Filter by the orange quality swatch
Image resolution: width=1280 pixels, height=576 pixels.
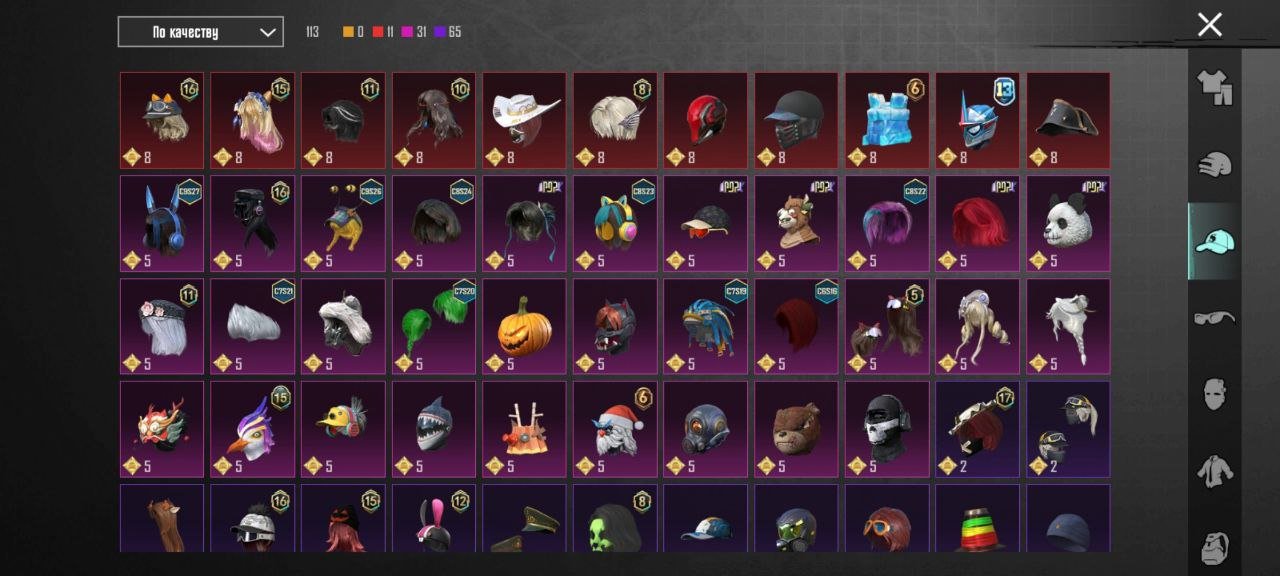pyautogui.click(x=354, y=32)
